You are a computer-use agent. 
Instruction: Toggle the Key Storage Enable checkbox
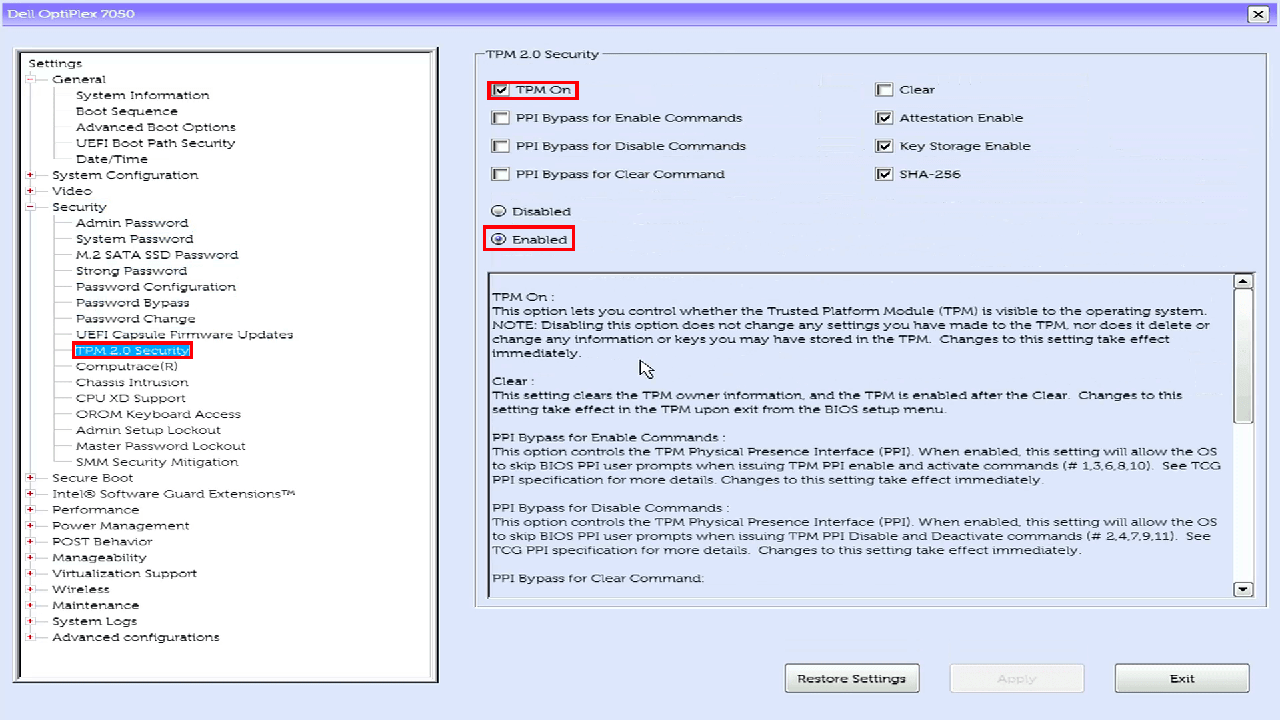(x=884, y=146)
